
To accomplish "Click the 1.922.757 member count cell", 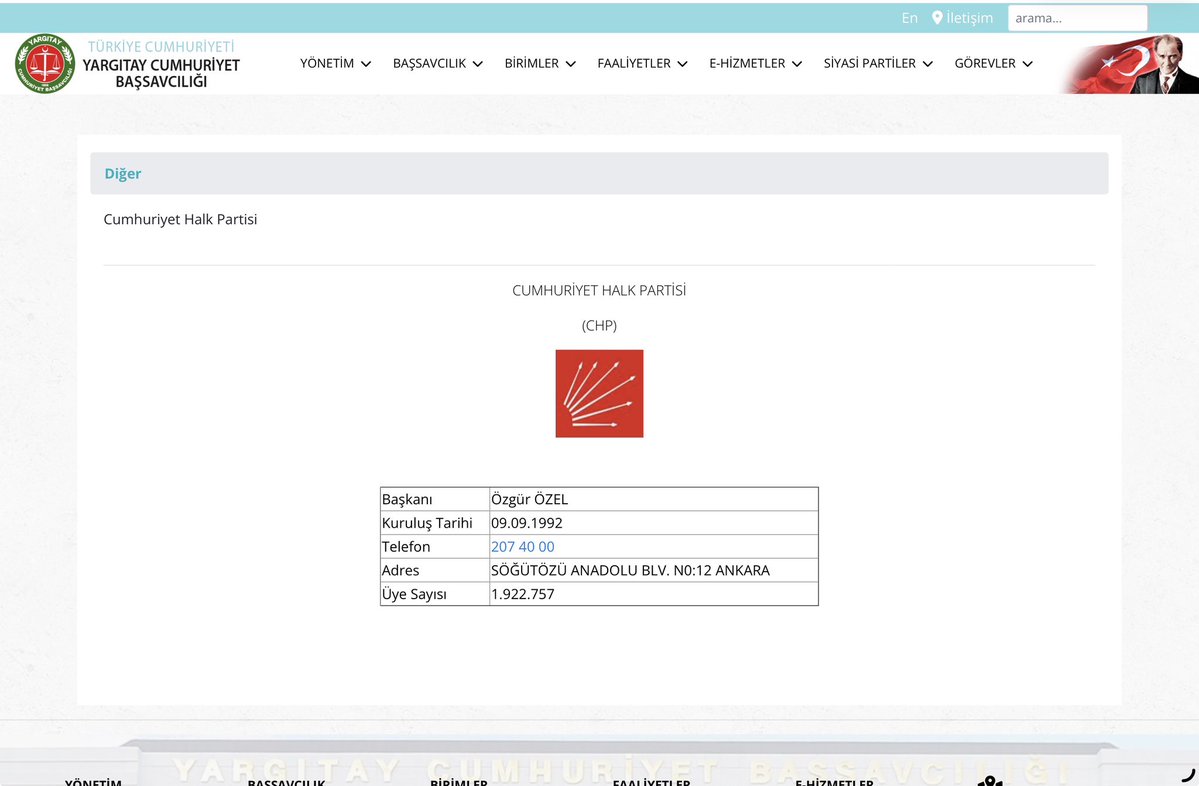I will pos(654,594).
